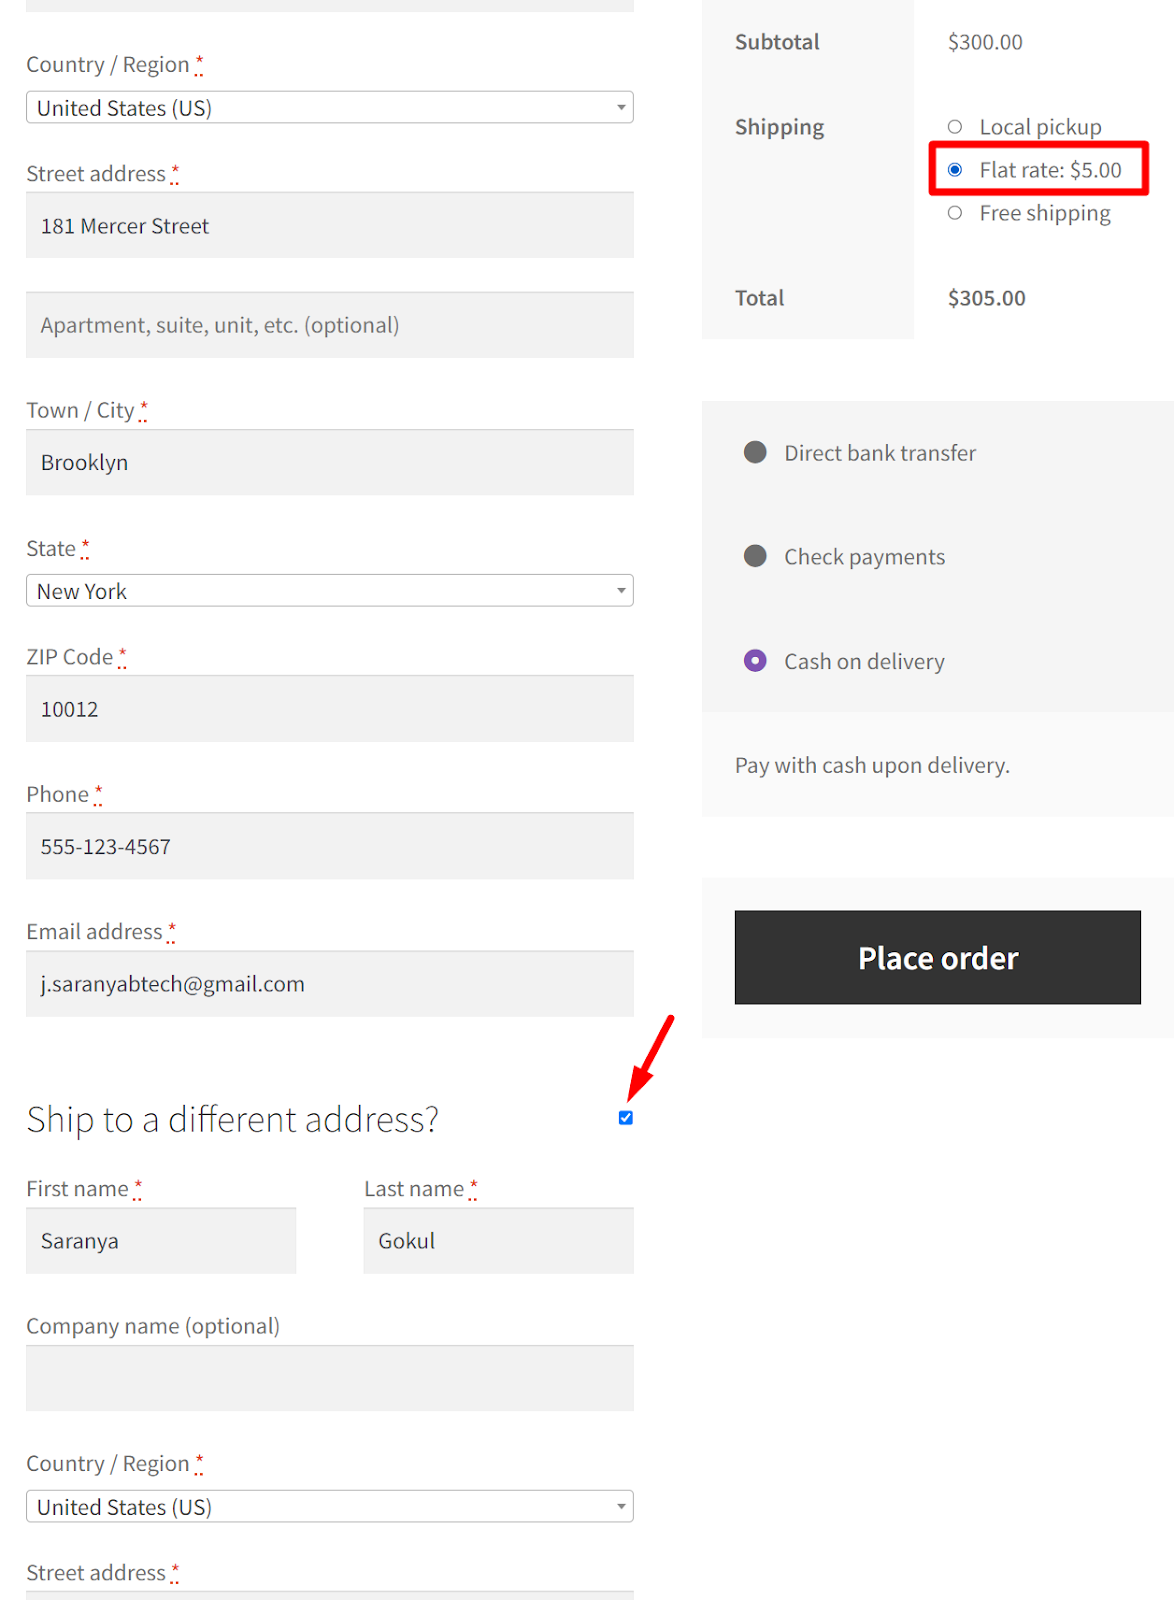Open the shipping address Country / Region dropdown

pyautogui.click(x=329, y=1506)
